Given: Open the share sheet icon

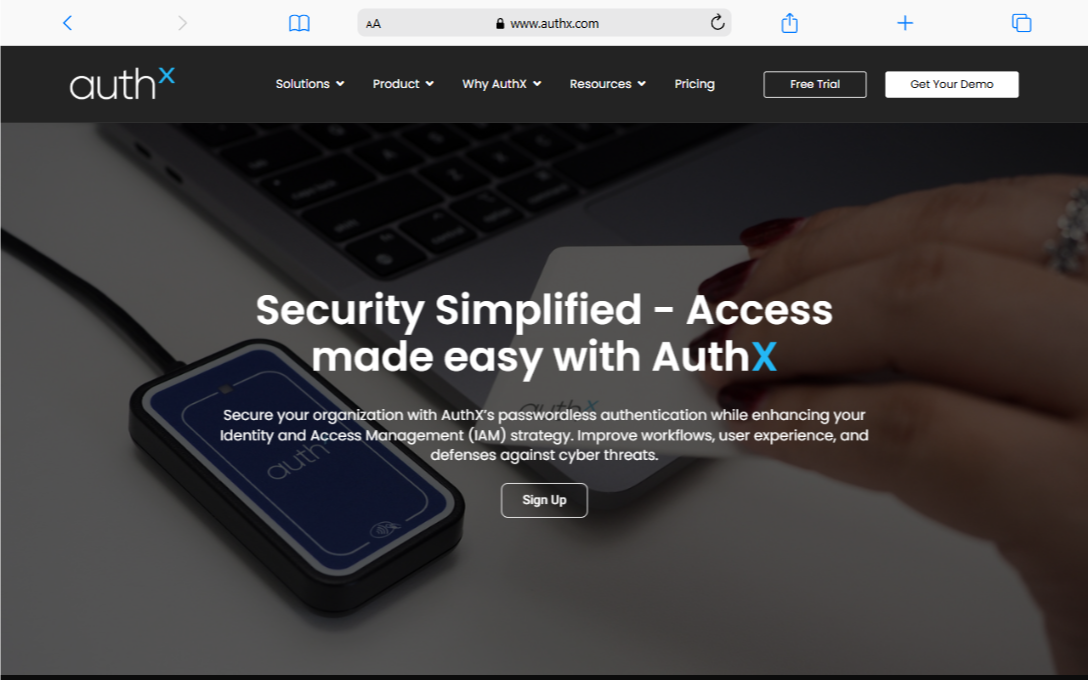Looking at the screenshot, I should click(x=790, y=23).
